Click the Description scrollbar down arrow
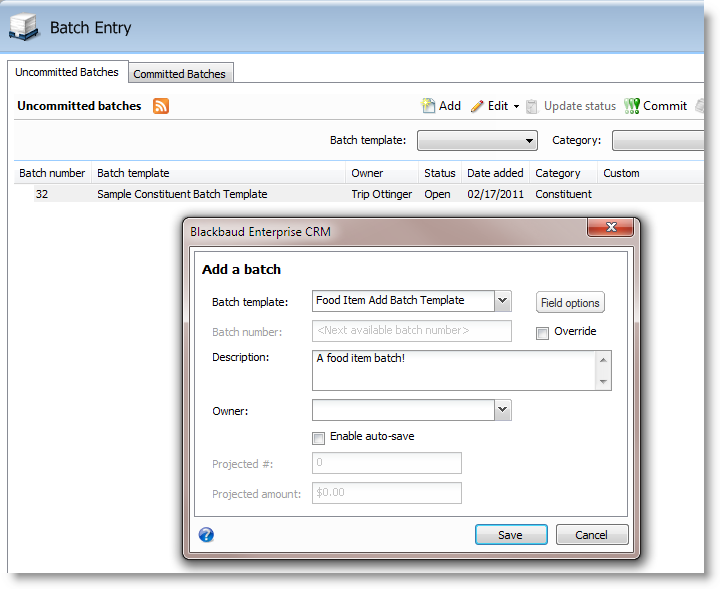This screenshot has width=720, height=589. (603, 381)
